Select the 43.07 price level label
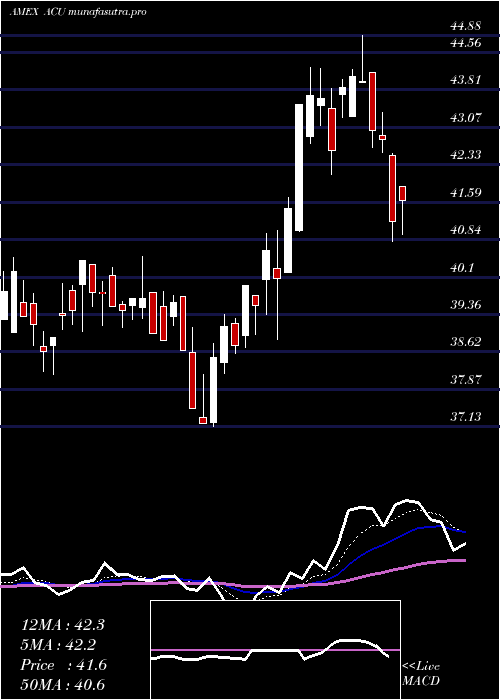Viewport: 500px width, 700px height. click(466, 118)
